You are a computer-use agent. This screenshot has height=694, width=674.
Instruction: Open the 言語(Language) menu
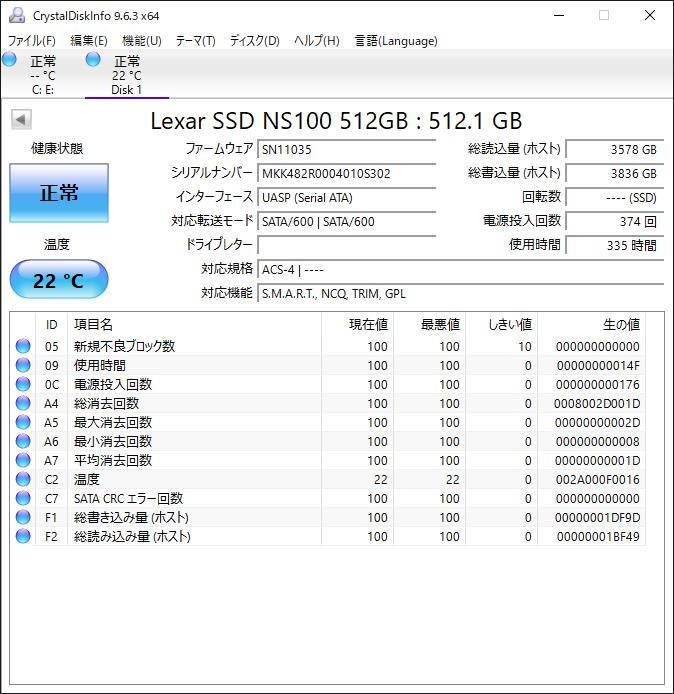coord(396,41)
